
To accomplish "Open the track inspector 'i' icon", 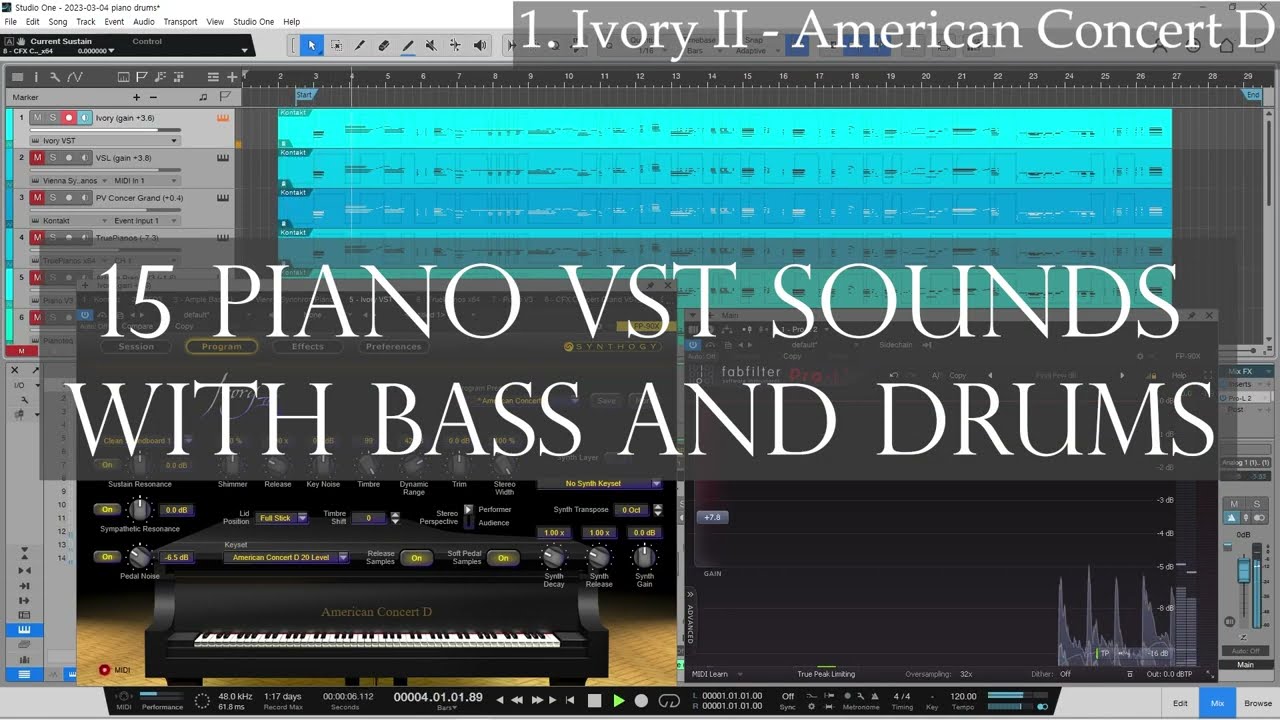I will click(x=36, y=77).
